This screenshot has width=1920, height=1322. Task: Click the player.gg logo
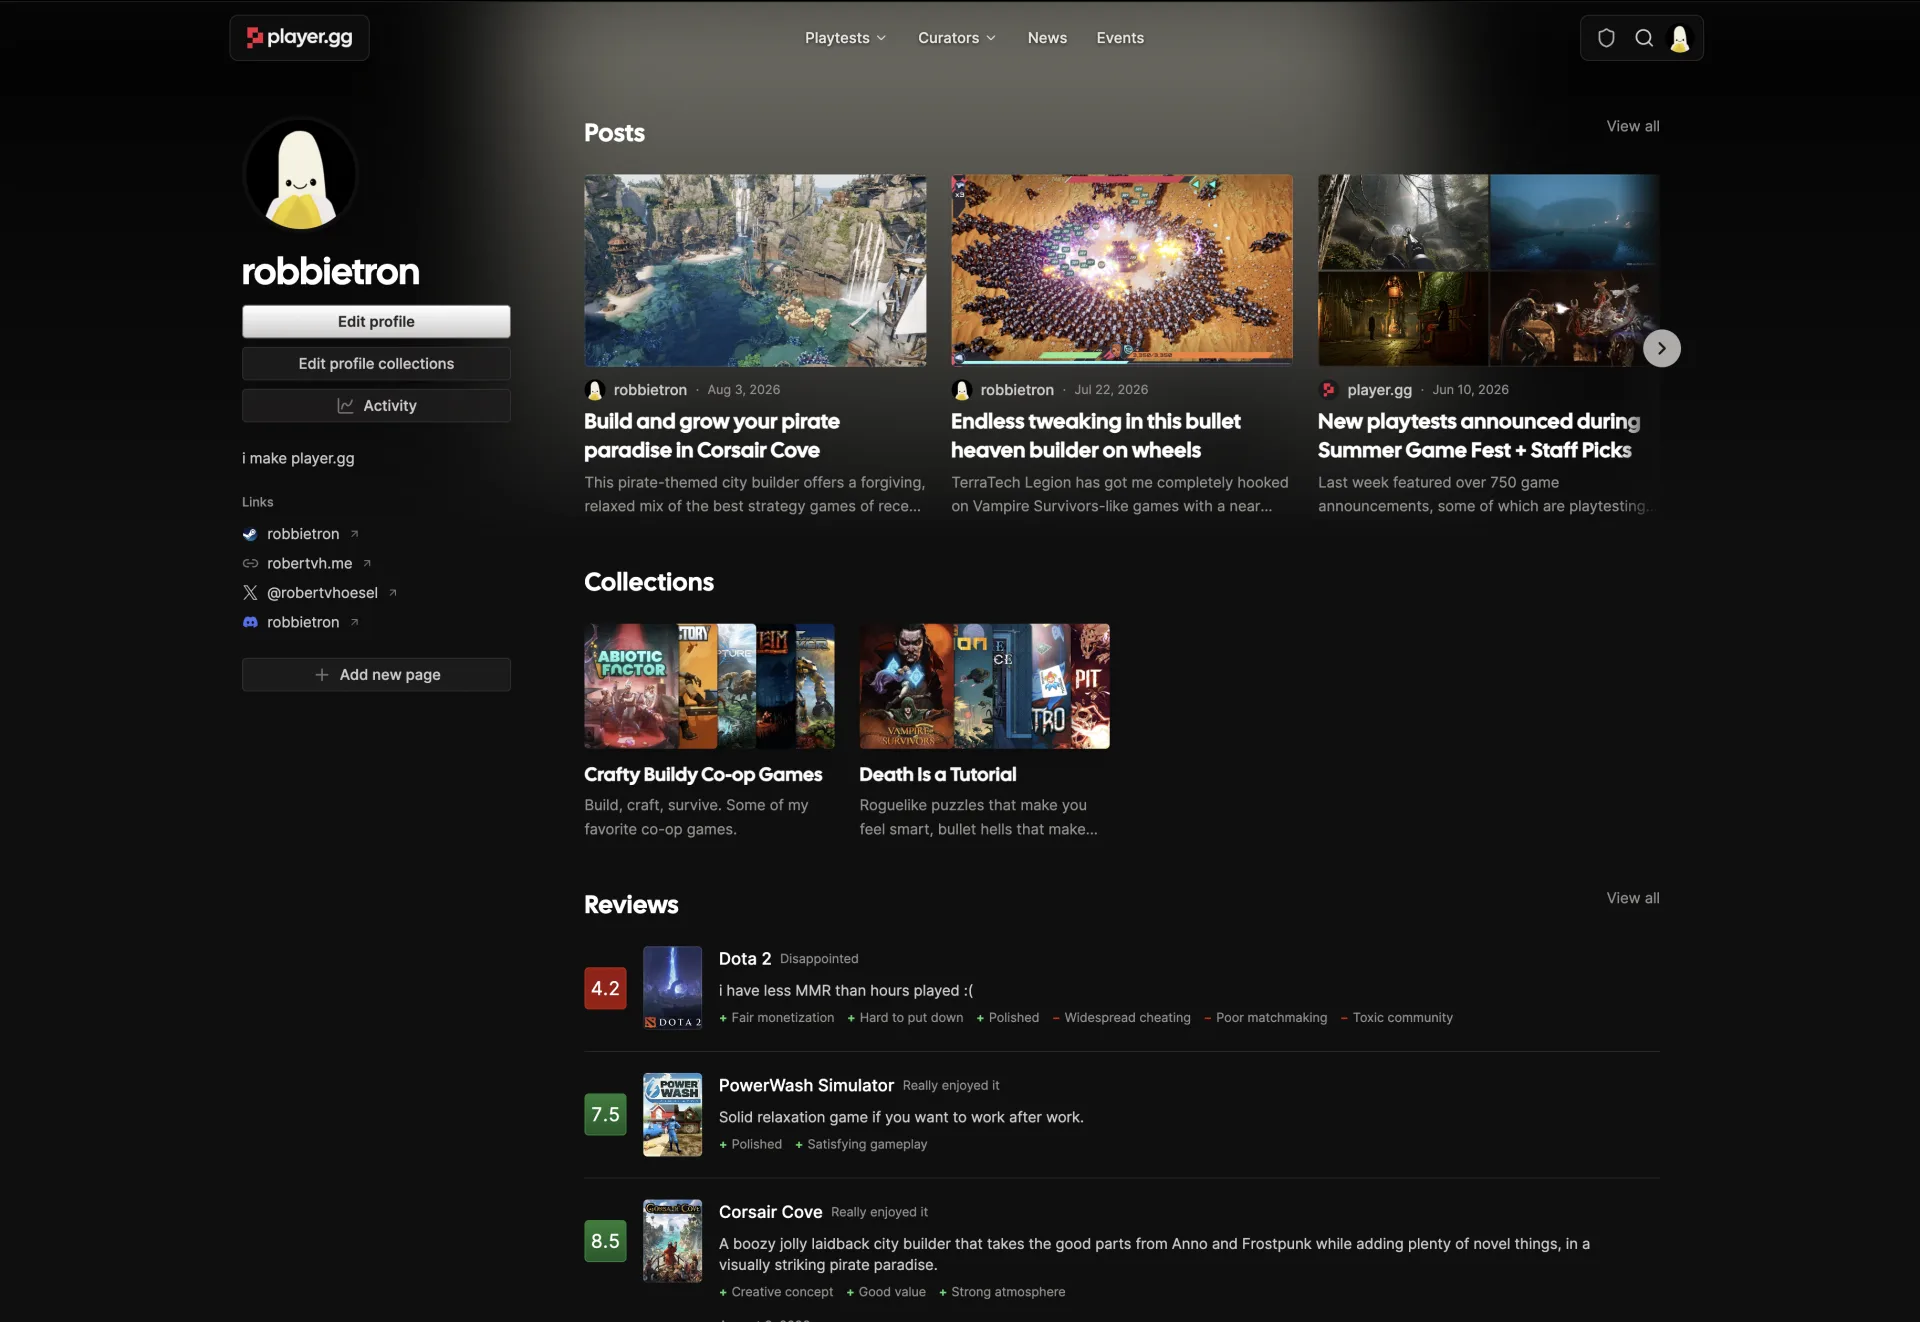tap(300, 37)
